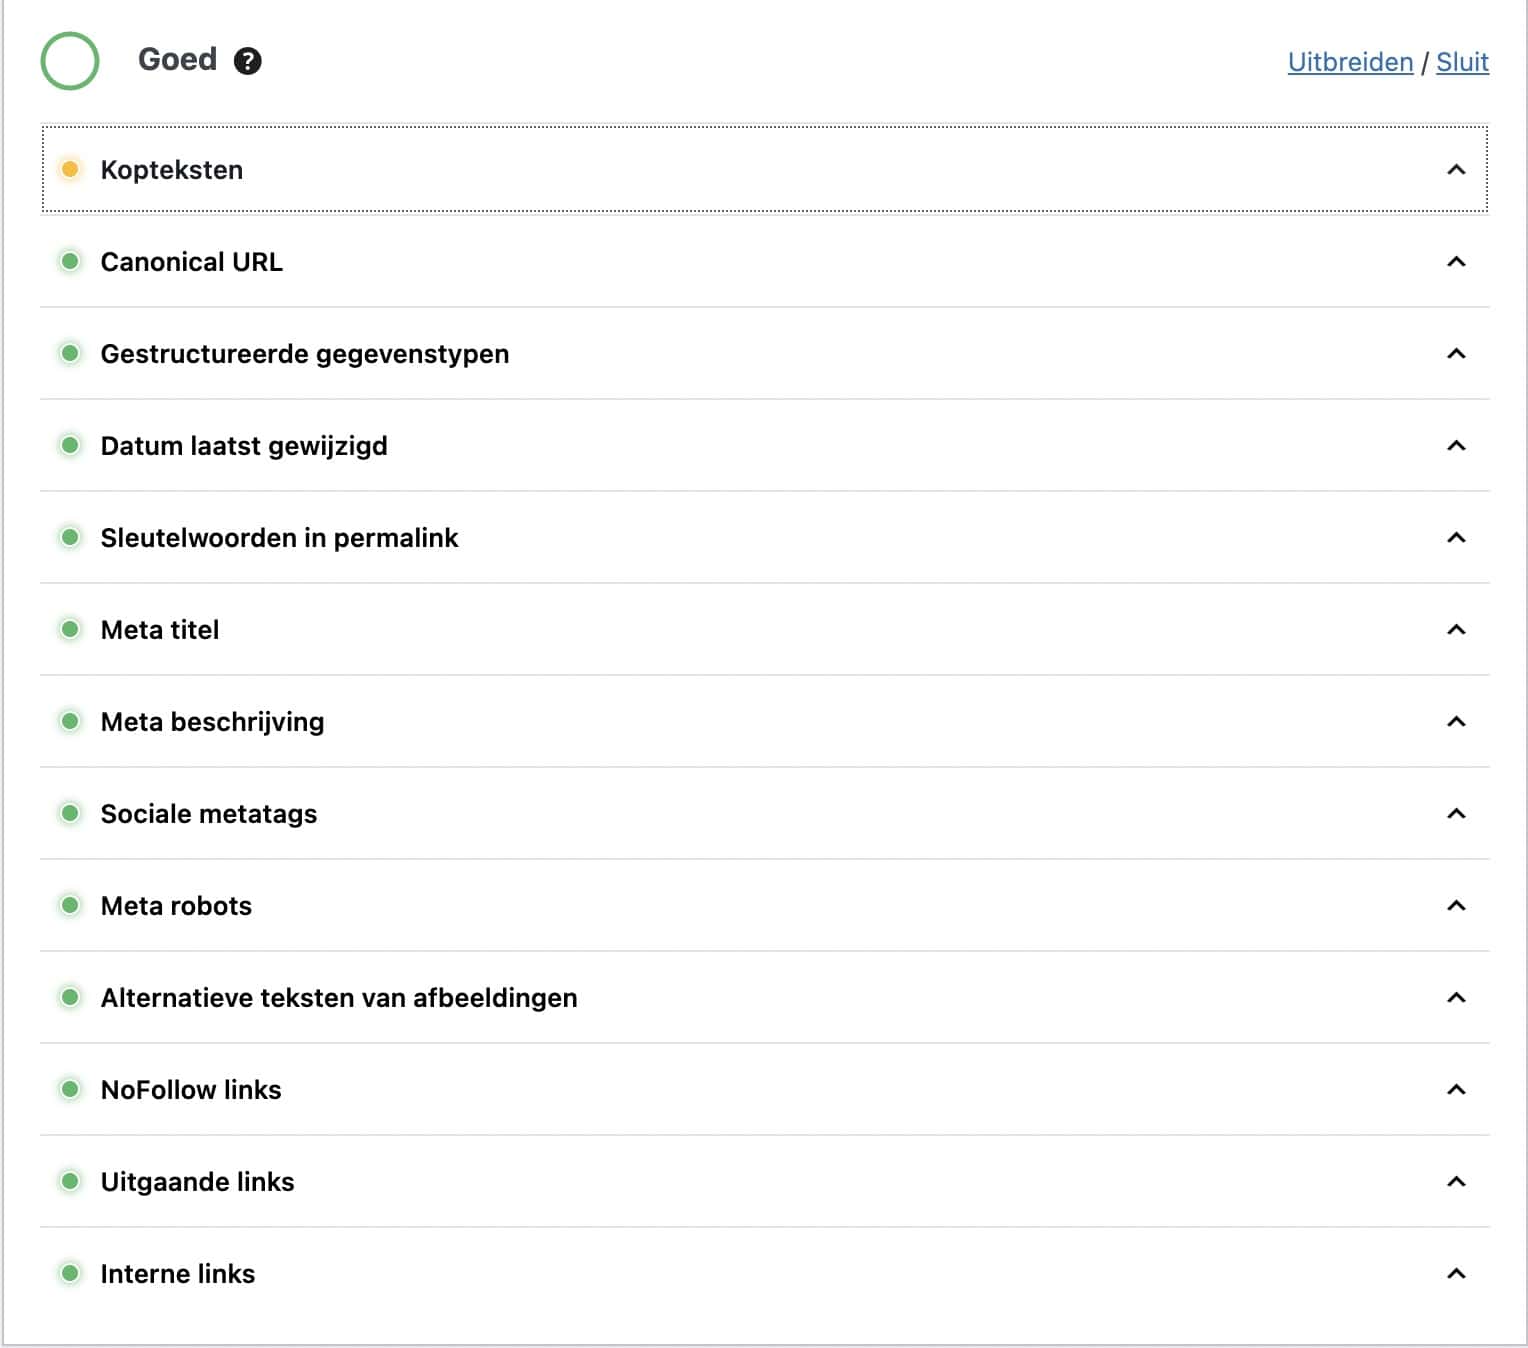Click the green dot beside Sociale metatags
This screenshot has height=1348, width=1528.
70,813
